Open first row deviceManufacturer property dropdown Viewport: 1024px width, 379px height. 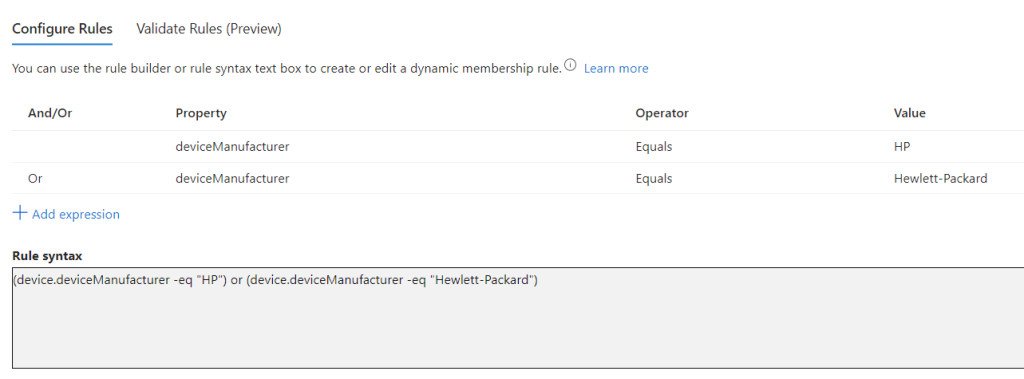[x=232, y=147]
